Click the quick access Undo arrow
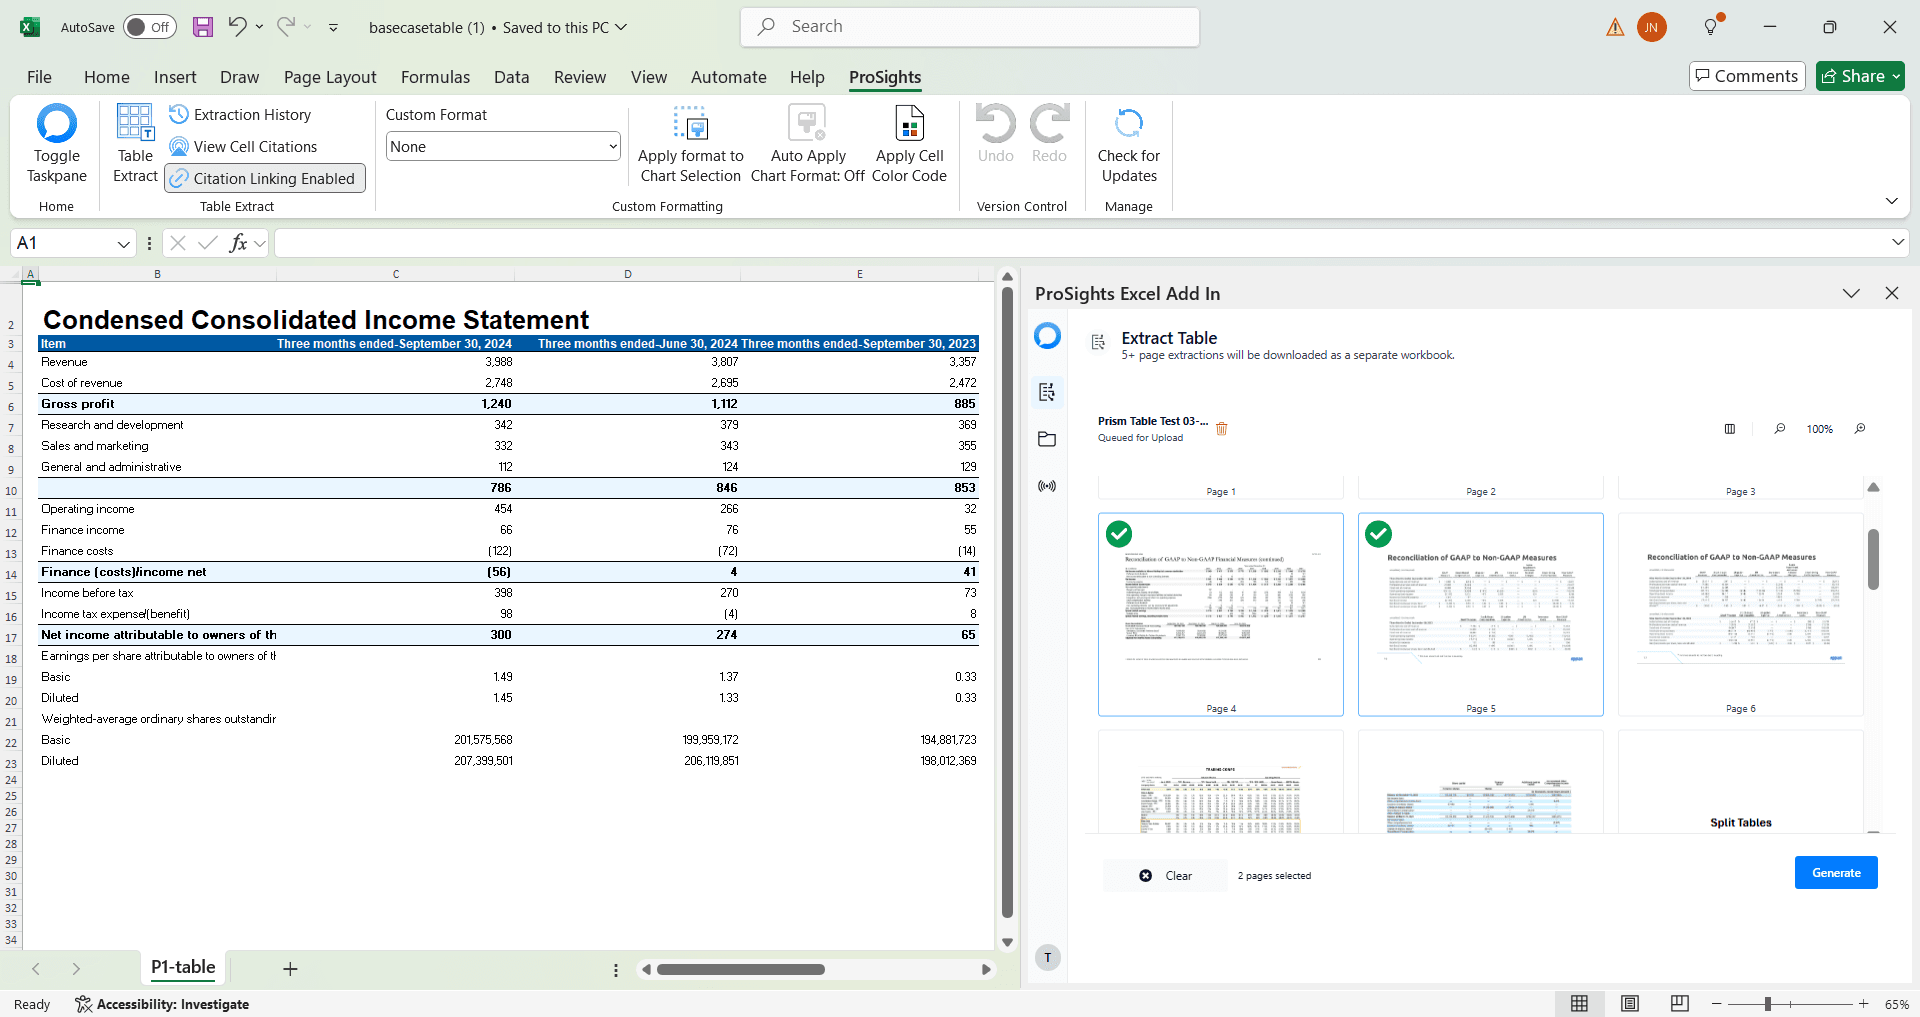 pos(237,27)
